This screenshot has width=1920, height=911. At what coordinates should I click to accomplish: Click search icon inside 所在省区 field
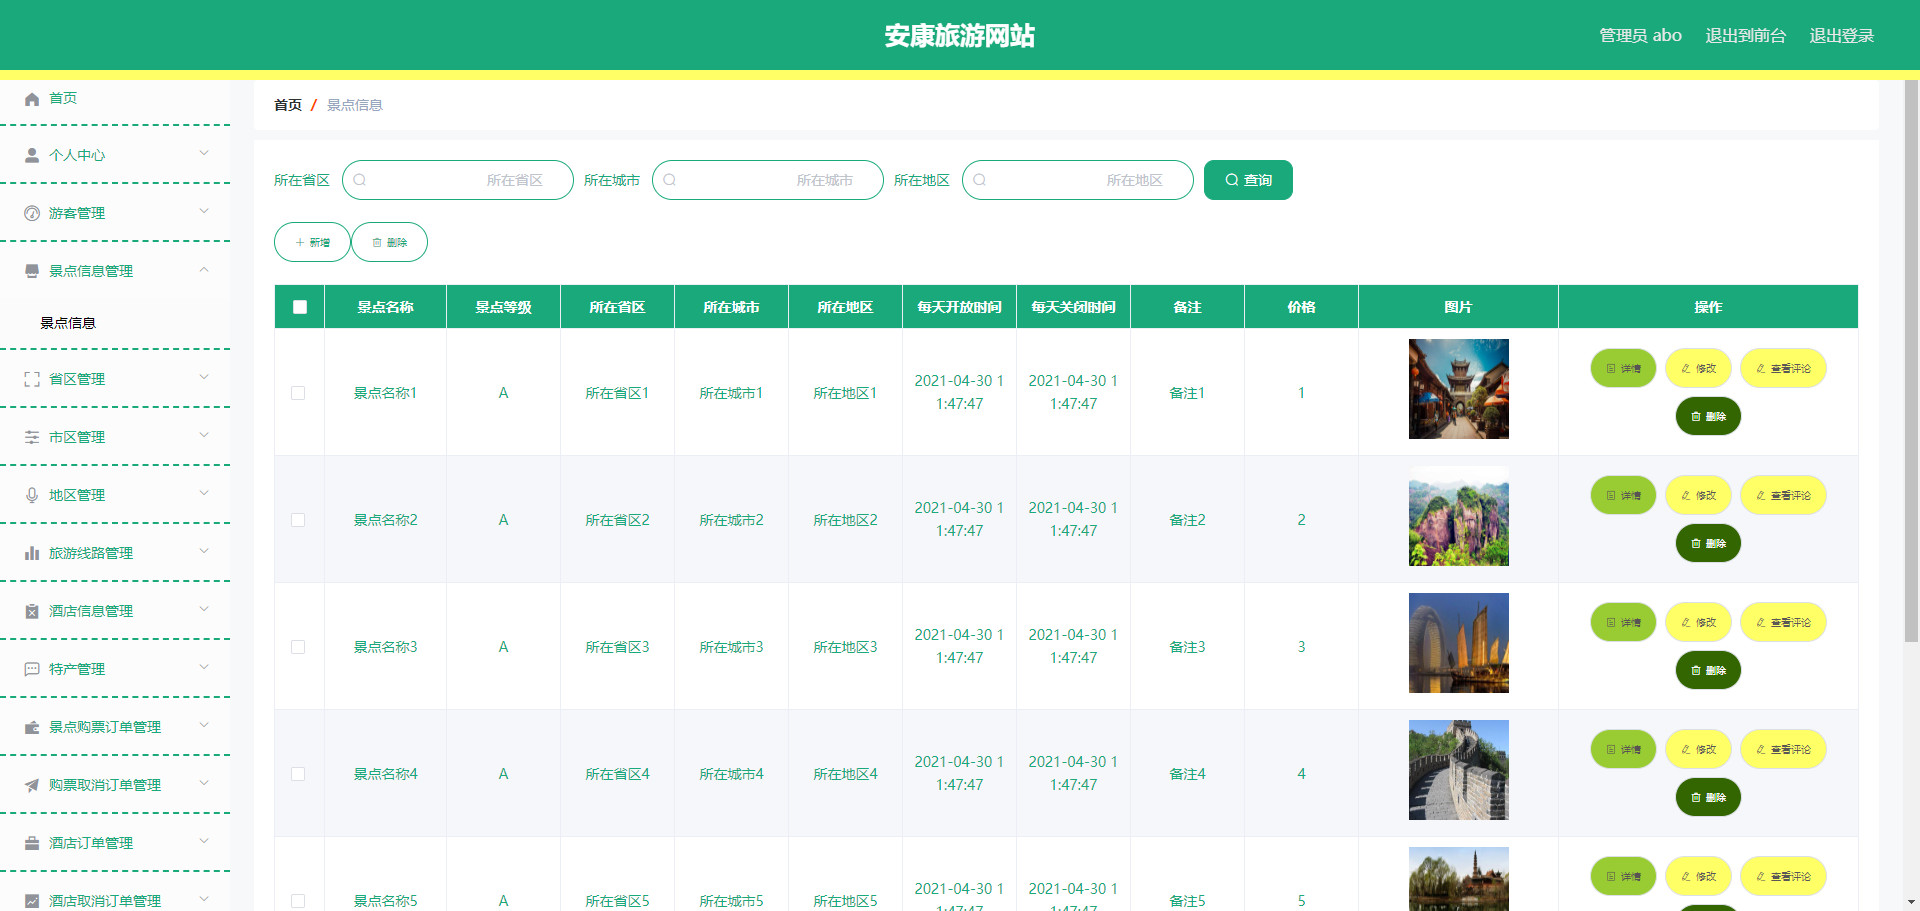pos(360,180)
